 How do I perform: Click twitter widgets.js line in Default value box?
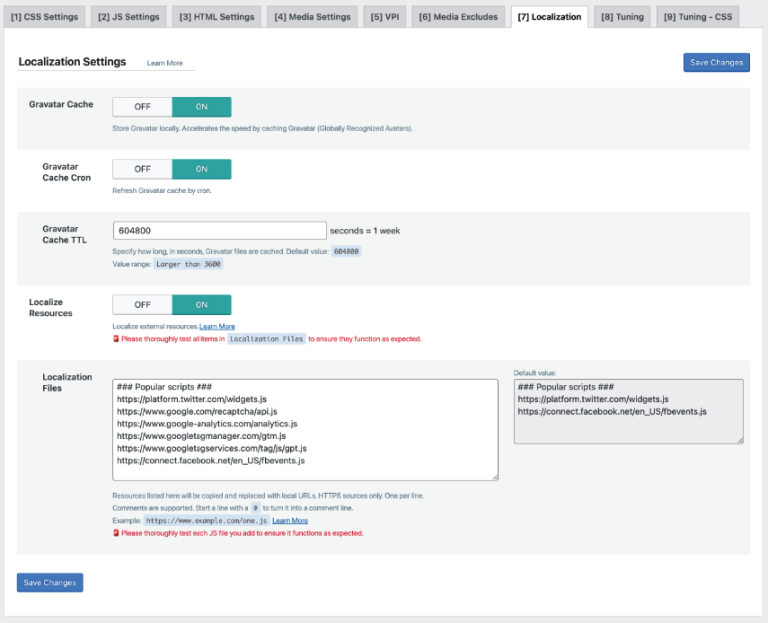593,399
